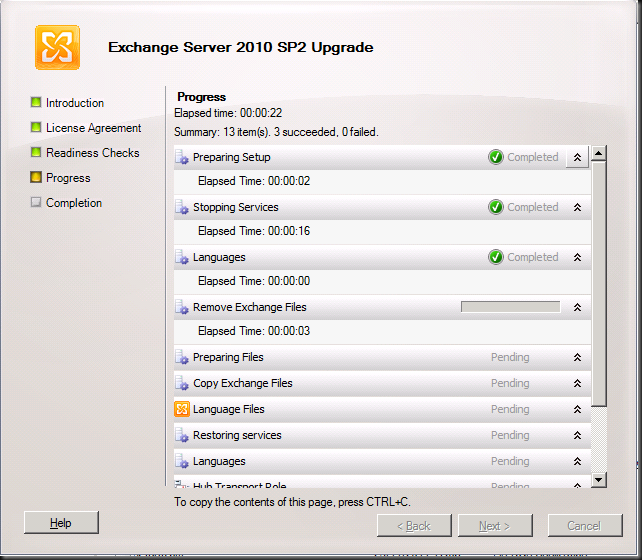Viewport: 642px width, 560px height.
Task: Click Pending status of Copy Exchange Files
Action: pos(510,383)
